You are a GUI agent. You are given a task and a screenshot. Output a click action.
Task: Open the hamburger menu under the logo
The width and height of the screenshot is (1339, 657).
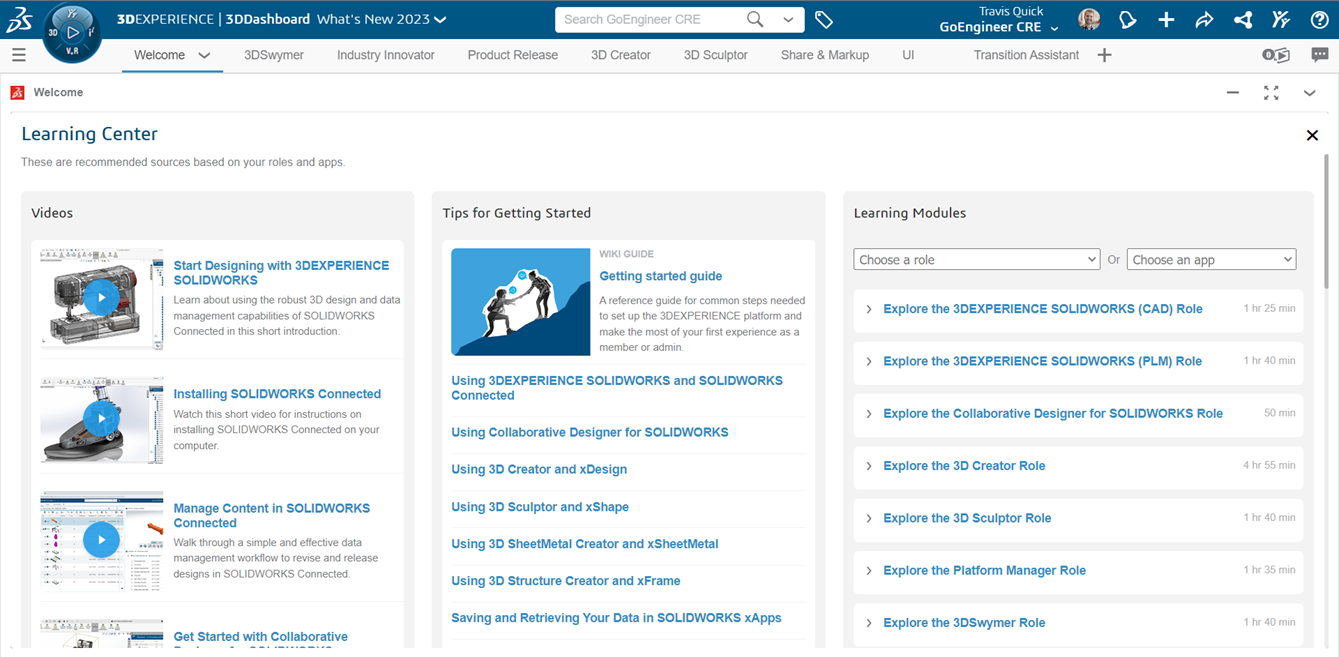(18, 55)
